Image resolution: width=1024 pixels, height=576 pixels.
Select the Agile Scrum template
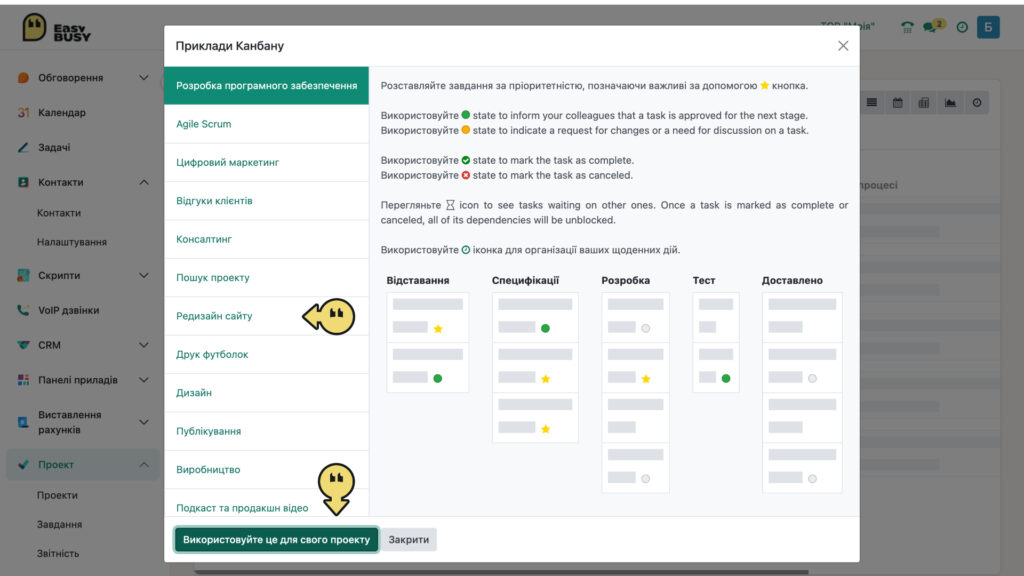click(x=266, y=124)
